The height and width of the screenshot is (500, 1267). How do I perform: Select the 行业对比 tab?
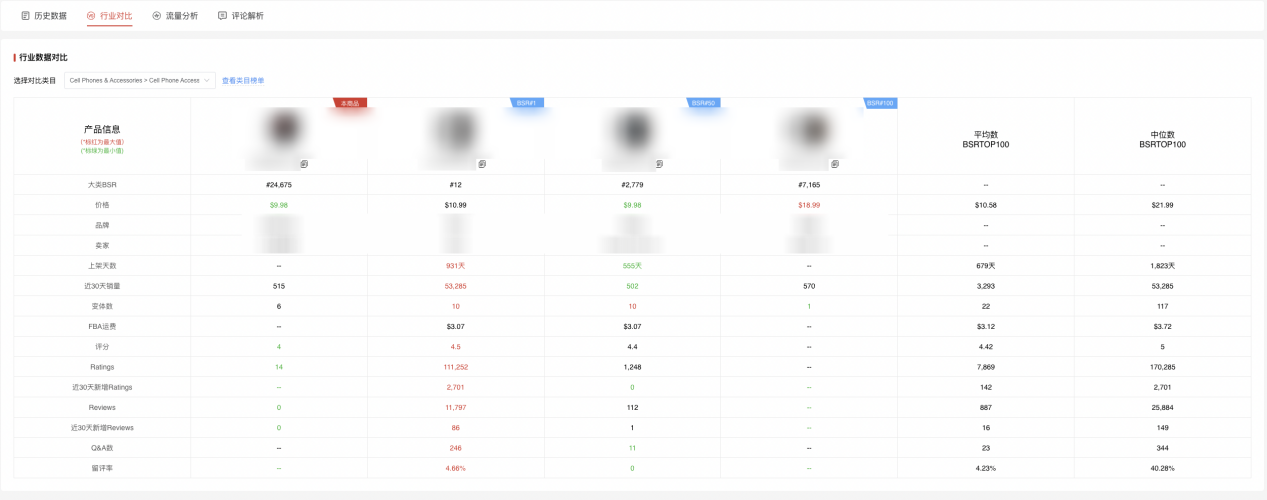pos(109,16)
